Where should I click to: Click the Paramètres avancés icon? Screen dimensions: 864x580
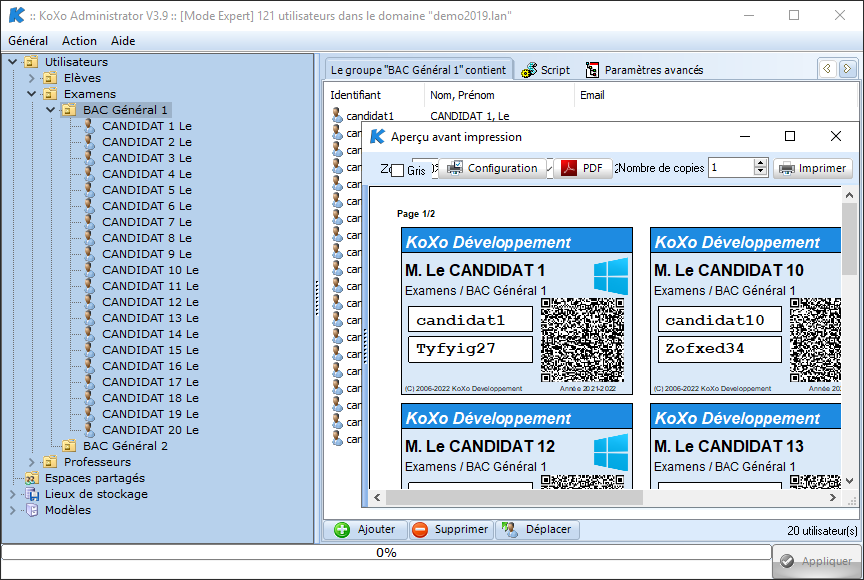point(592,70)
